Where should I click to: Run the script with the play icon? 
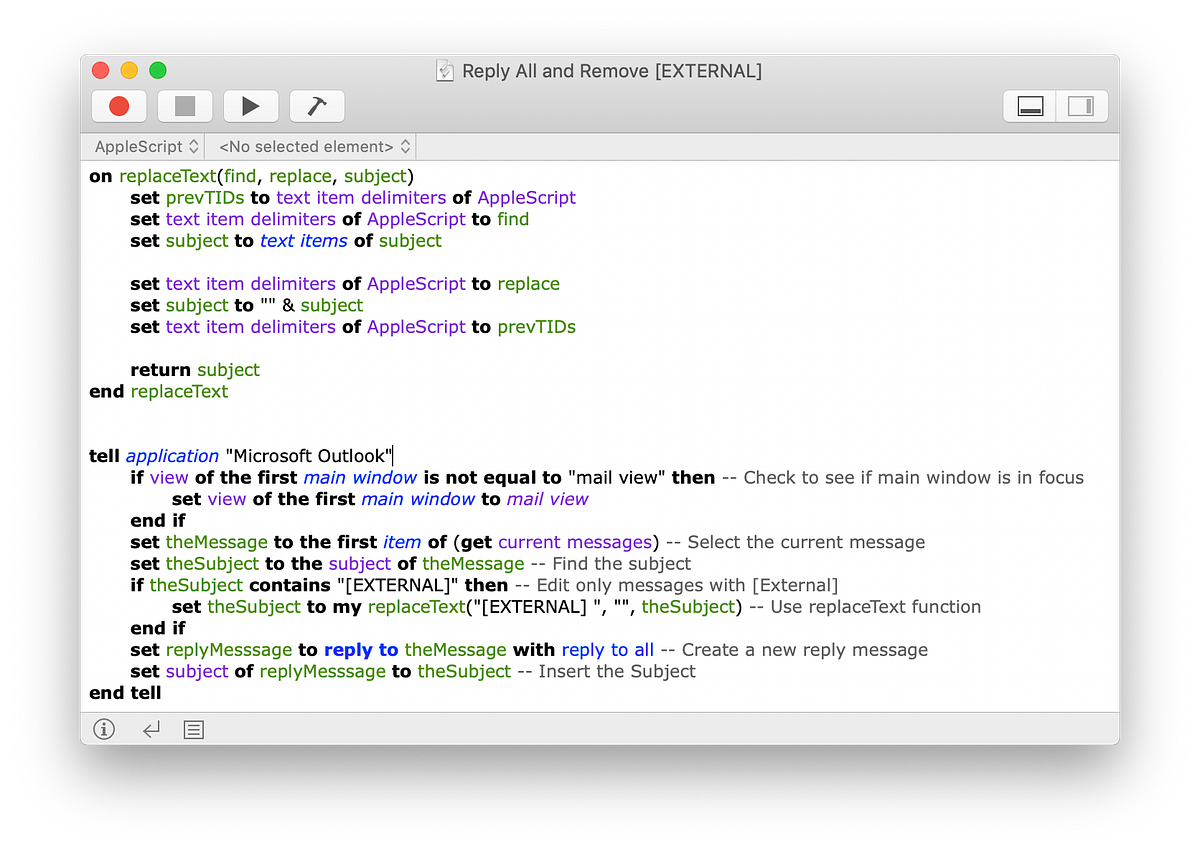[x=250, y=105]
